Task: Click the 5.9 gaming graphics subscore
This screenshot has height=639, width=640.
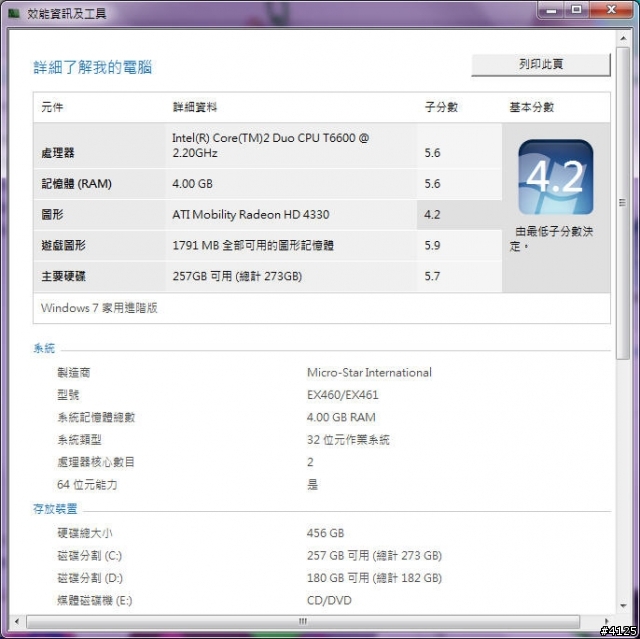Action: point(432,245)
